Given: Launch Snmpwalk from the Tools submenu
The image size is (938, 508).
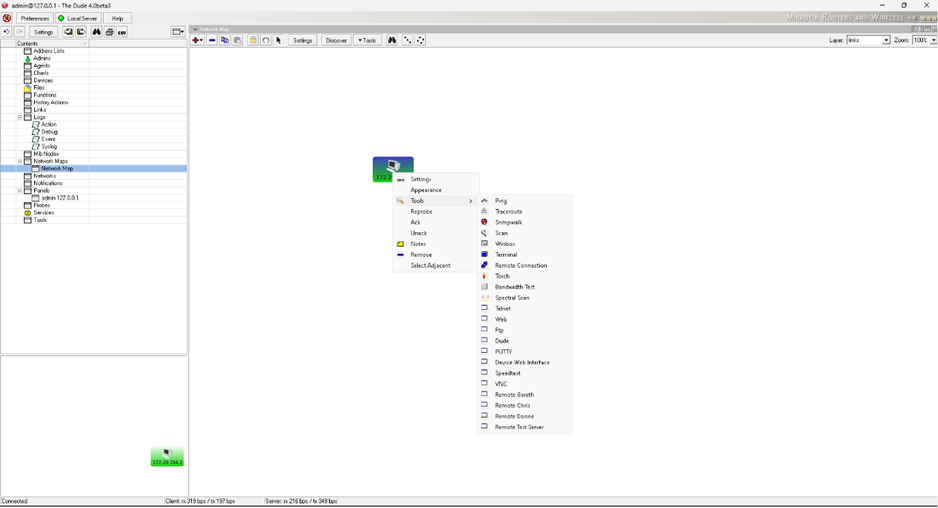Looking at the screenshot, I should coord(524,222).
